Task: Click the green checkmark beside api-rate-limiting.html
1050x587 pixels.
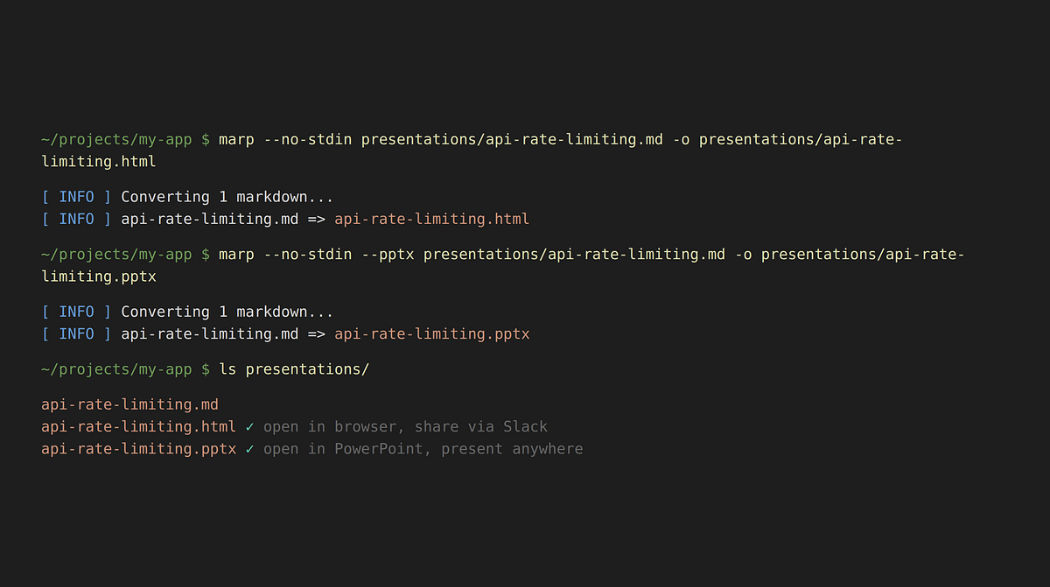Action: coord(250,427)
